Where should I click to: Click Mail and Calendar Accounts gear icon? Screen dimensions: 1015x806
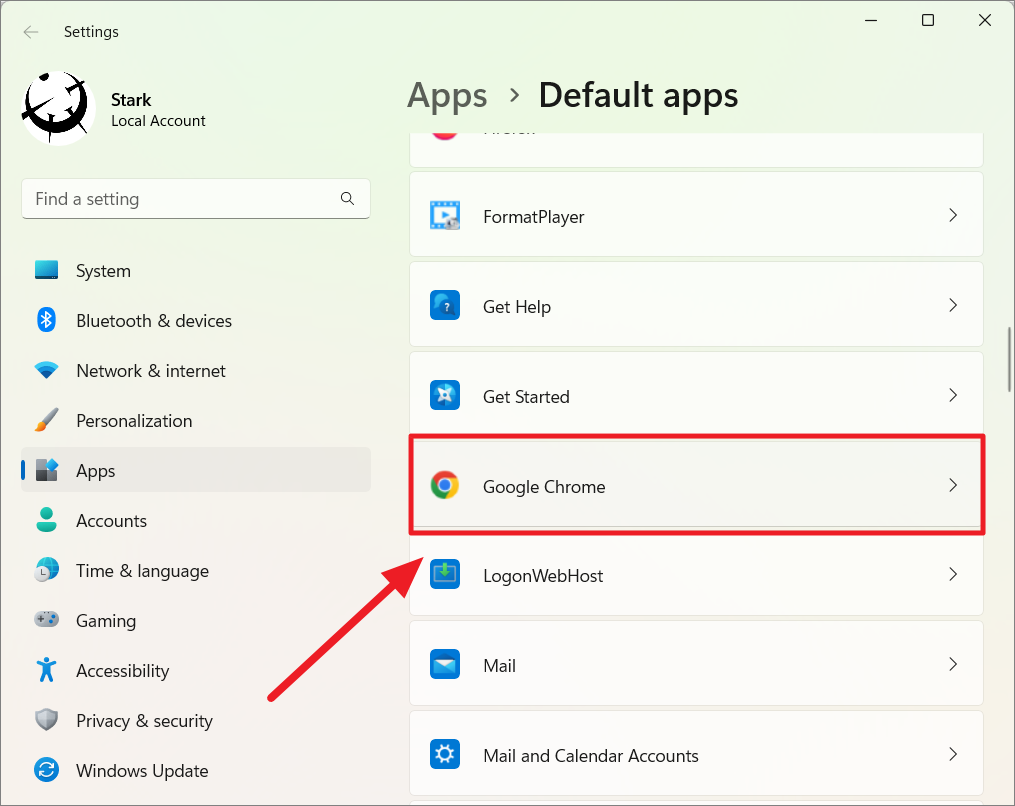pyautogui.click(x=445, y=754)
